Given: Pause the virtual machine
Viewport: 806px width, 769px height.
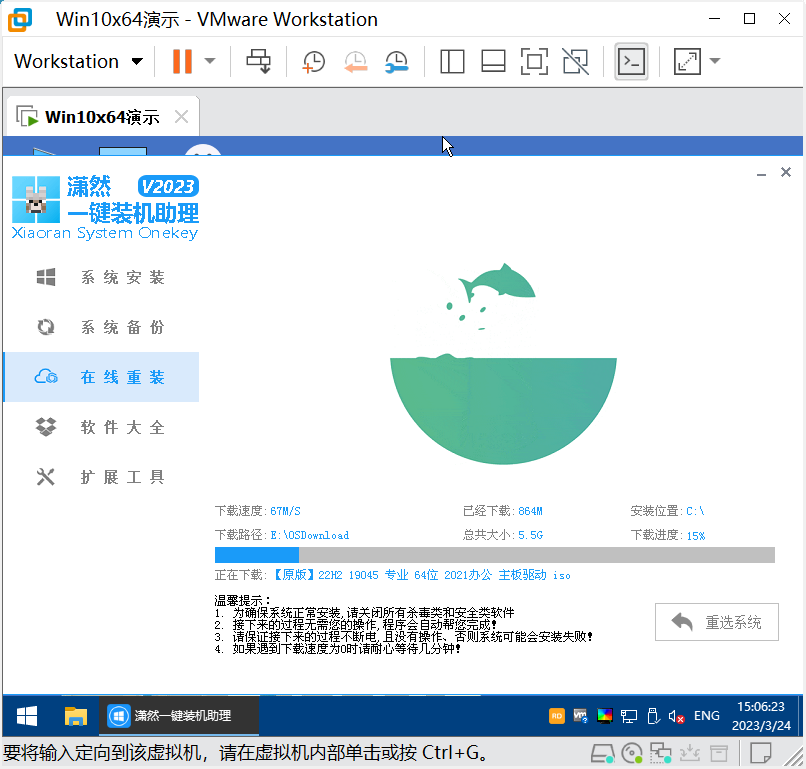Looking at the screenshot, I should [182, 61].
